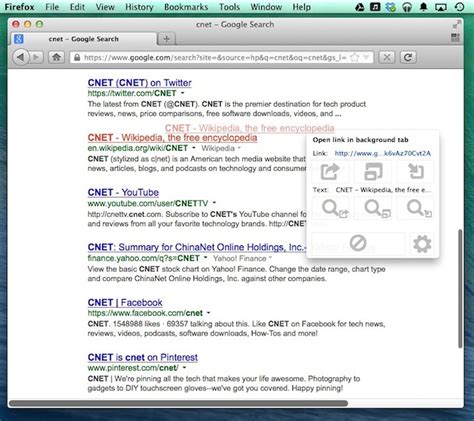The width and height of the screenshot is (474, 421).
Task: Open CNET (CNET) on Twitter result
Action: pyautogui.click(x=140, y=83)
